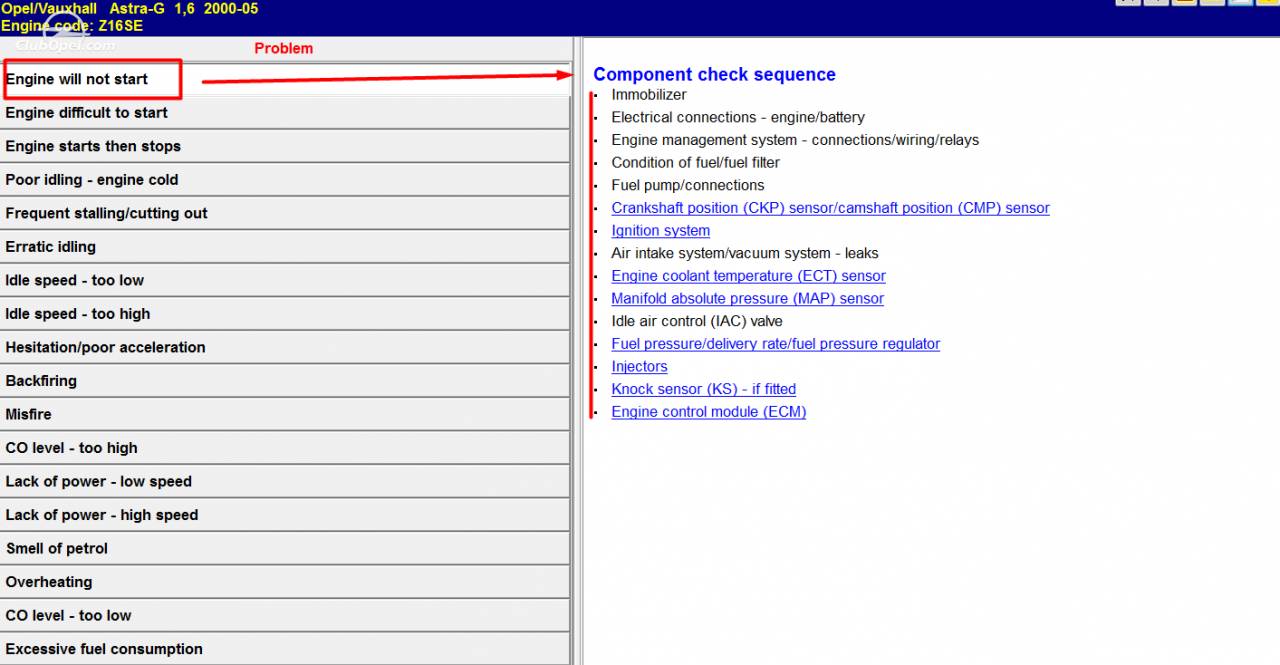
Task: Click 'Fuel pump/connections' item
Action: click(687, 185)
